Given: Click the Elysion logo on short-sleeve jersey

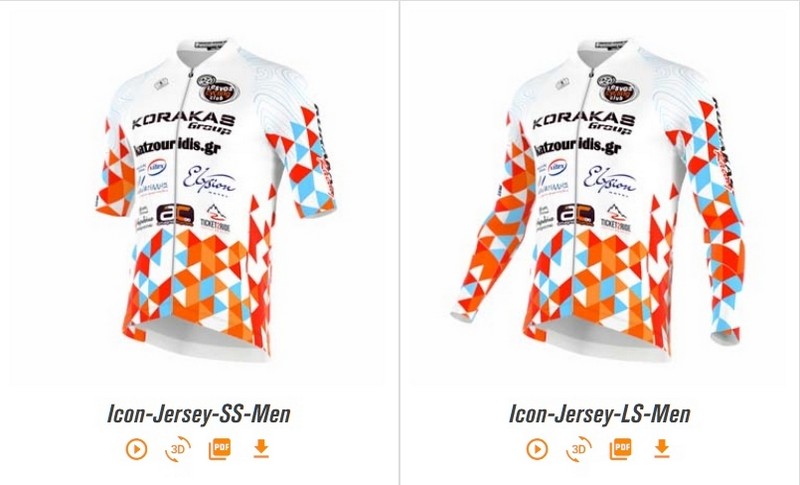Looking at the screenshot, I should [210, 181].
